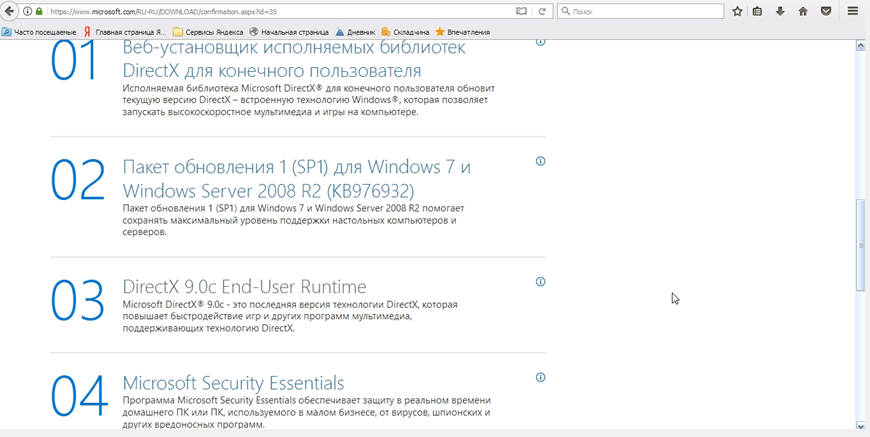Open the Pocket icon in toolbar
This screenshot has width=870, height=437.
click(826, 12)
